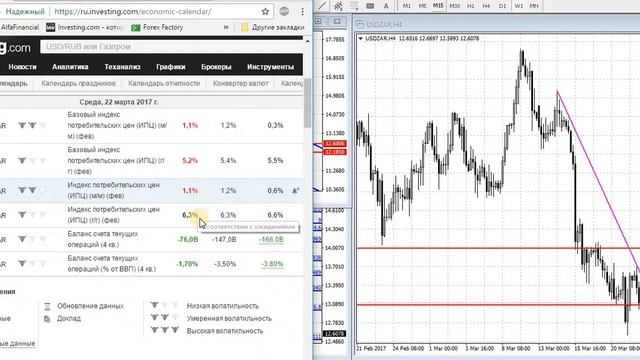
Task: Click volatility bulls on first CPI row
Action: pyautogui.click(x=32, y=125)
